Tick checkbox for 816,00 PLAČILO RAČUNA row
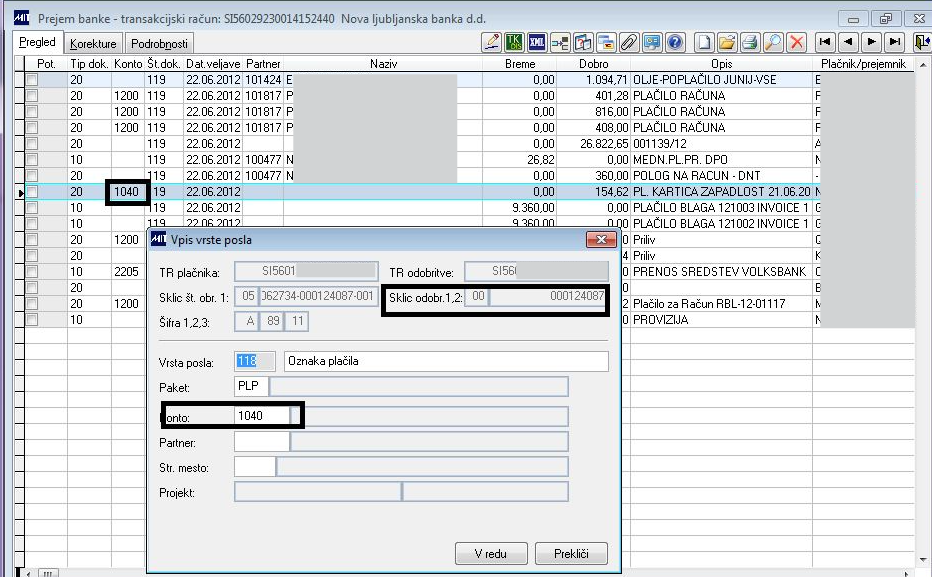 pyautogui.click(x=32, y=112)
